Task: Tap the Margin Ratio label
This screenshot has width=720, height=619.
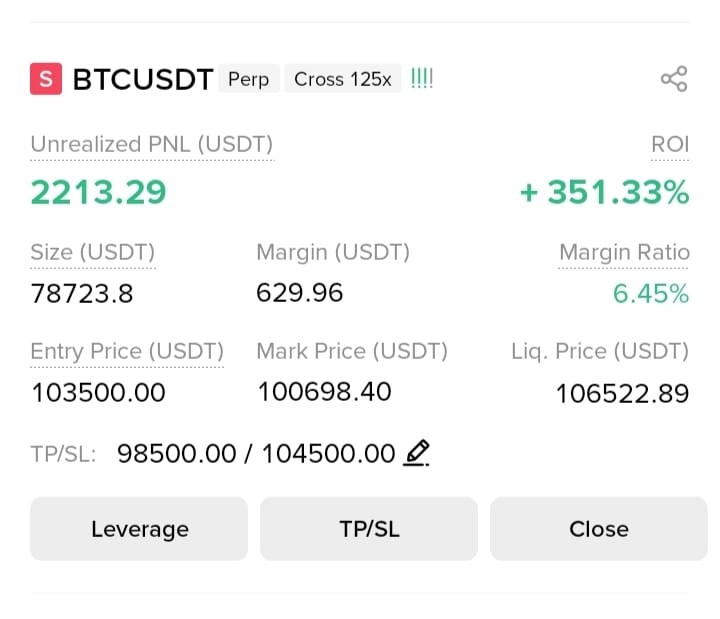Action: point(624,252)
